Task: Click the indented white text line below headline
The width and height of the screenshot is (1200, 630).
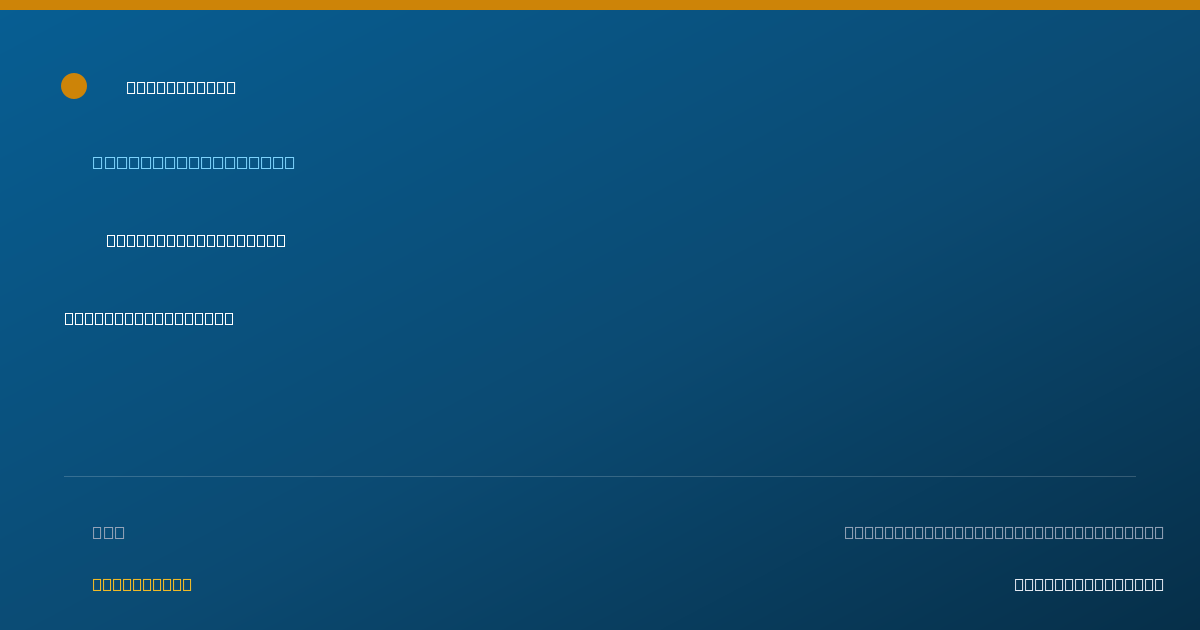Action: tap(196, 240)
